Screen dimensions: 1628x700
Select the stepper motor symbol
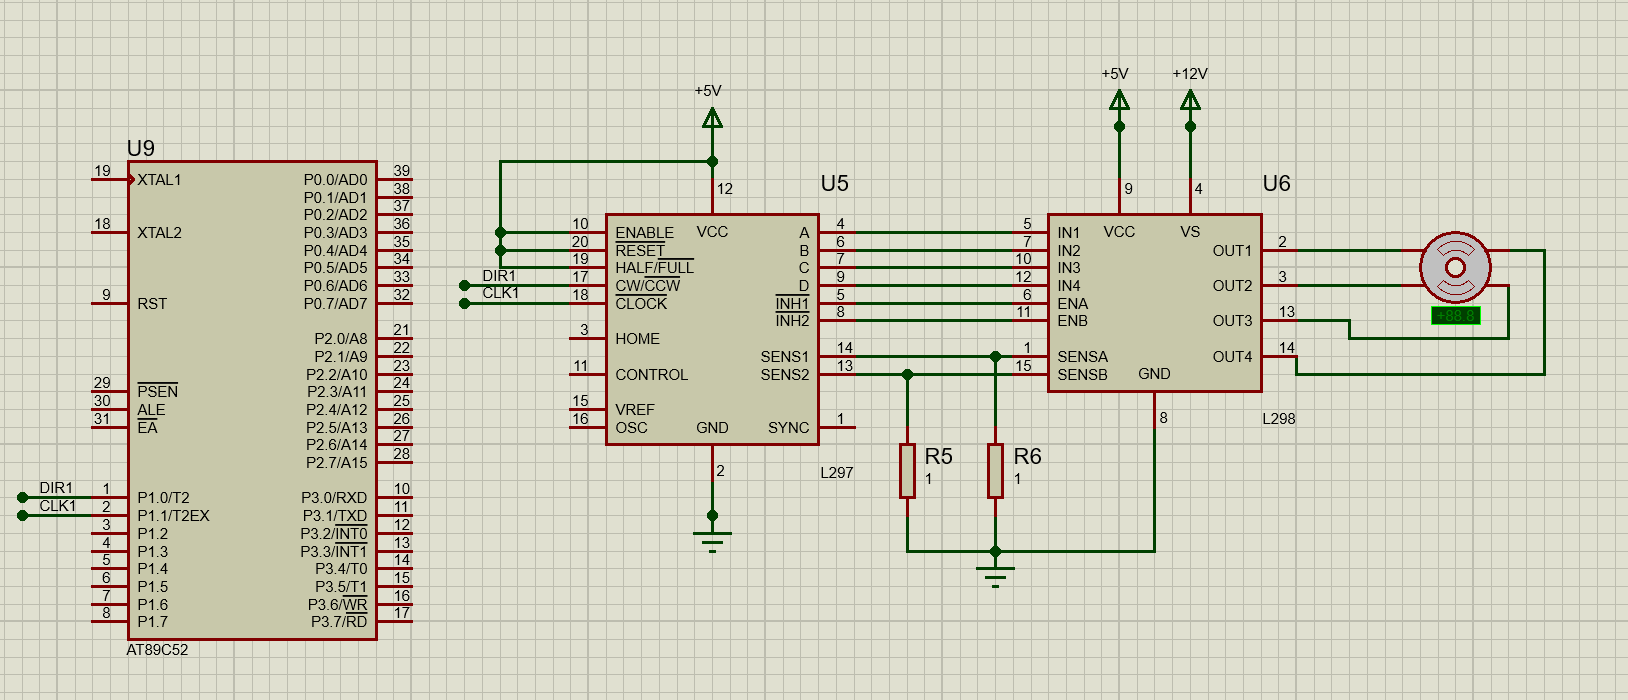tap(1455, 267)
